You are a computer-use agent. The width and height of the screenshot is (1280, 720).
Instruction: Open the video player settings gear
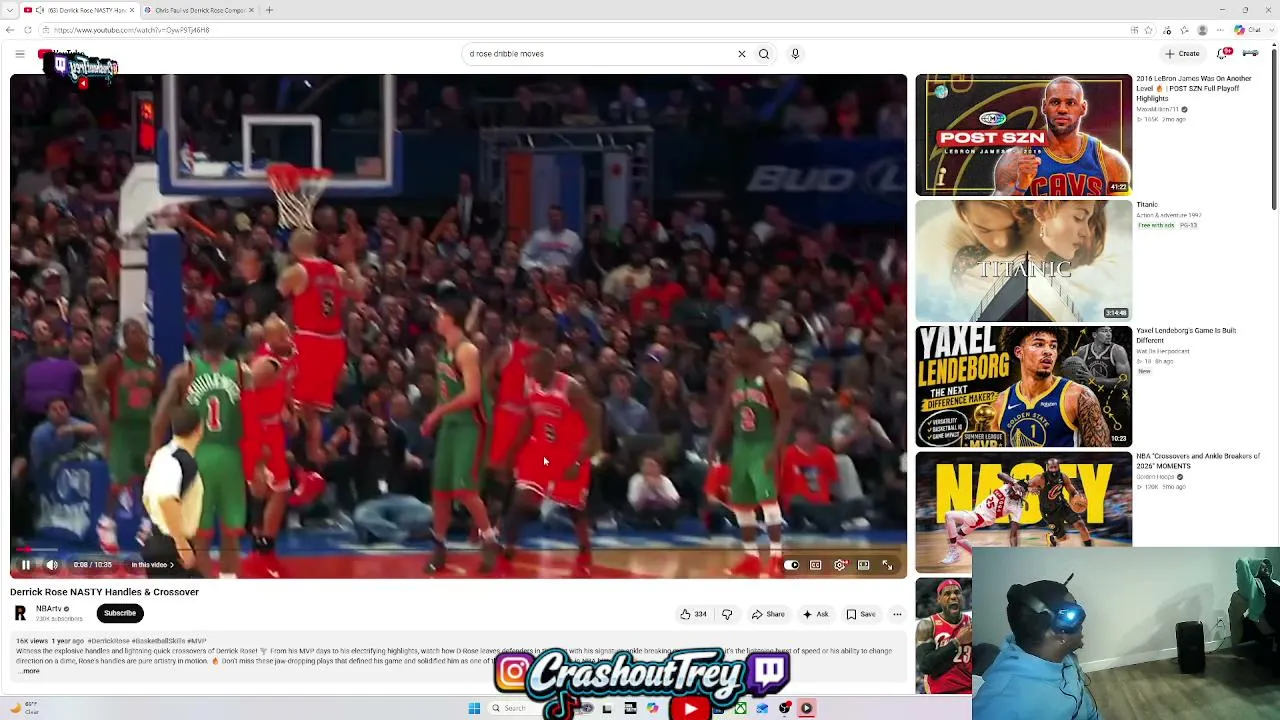[840, 565]
